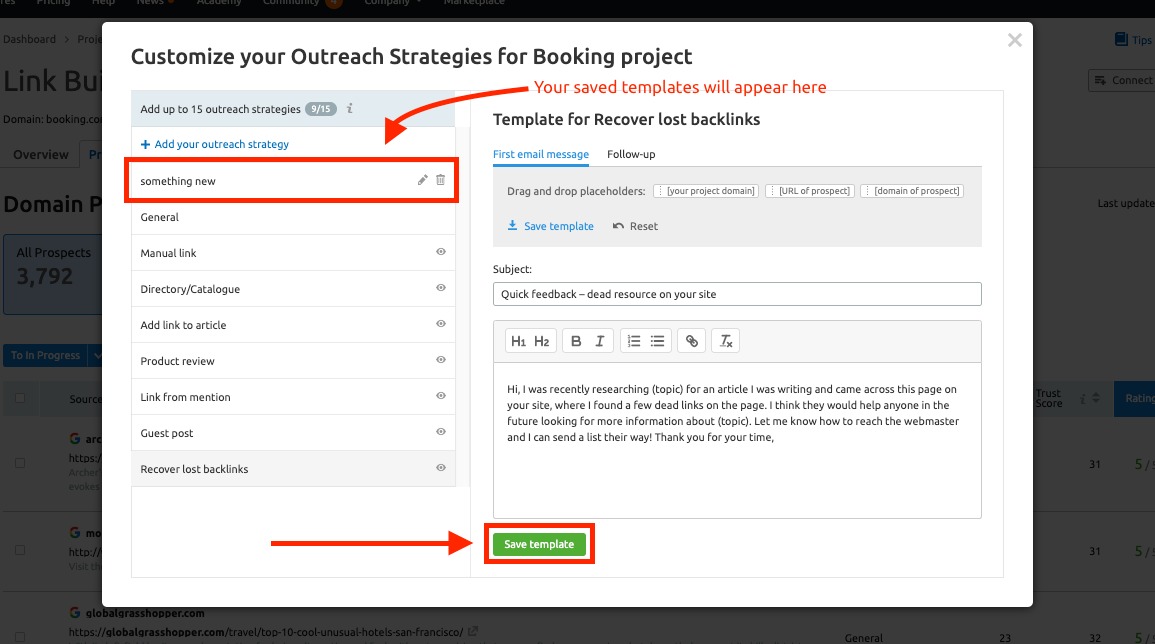The width and height of the screenshot is (1155, 644).
Task: Toggle italic text formatting
Action: [x=600, y=341]
